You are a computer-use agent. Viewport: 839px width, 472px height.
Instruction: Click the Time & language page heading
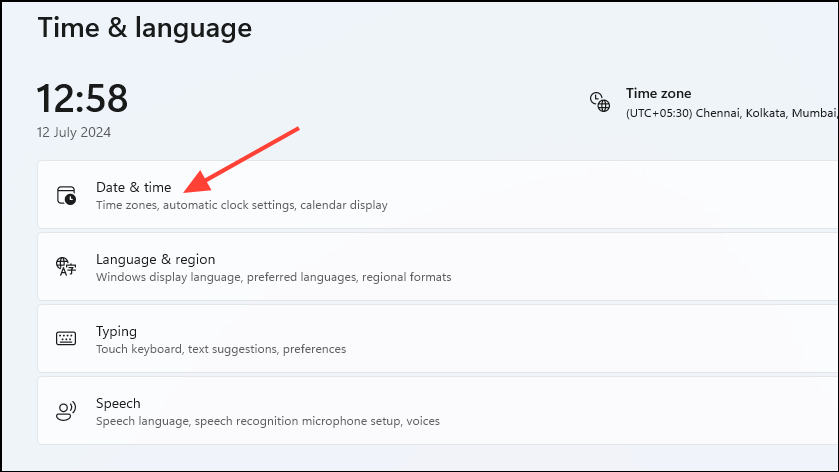144,27
